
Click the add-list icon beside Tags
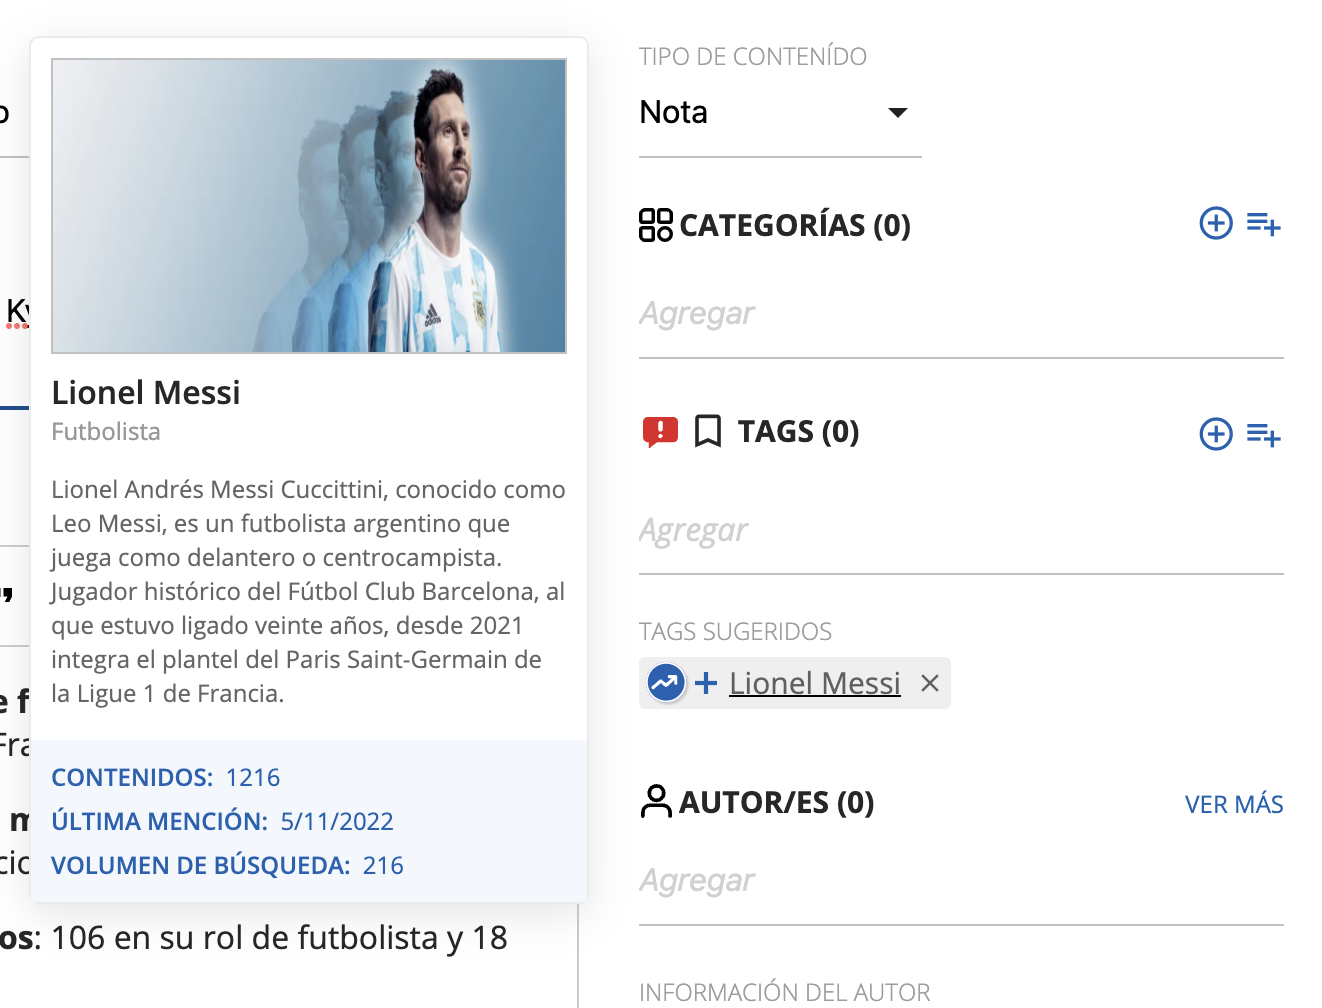(1263, 435)
